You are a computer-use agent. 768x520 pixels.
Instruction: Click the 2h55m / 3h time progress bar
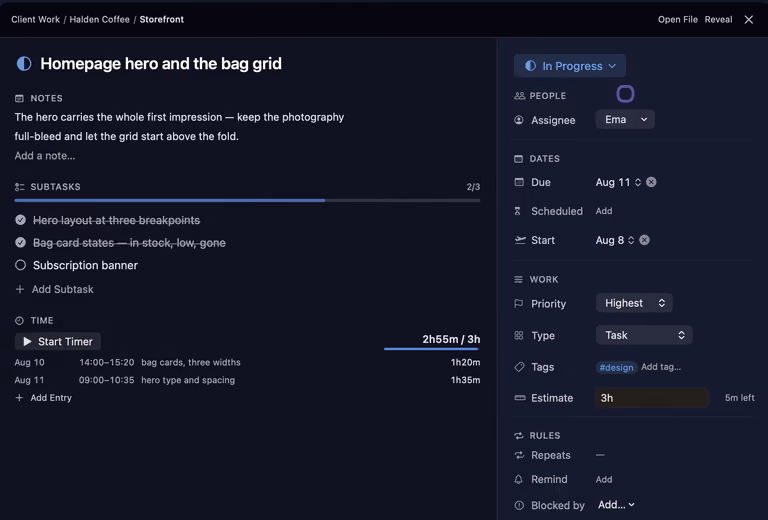click(432, 349)
